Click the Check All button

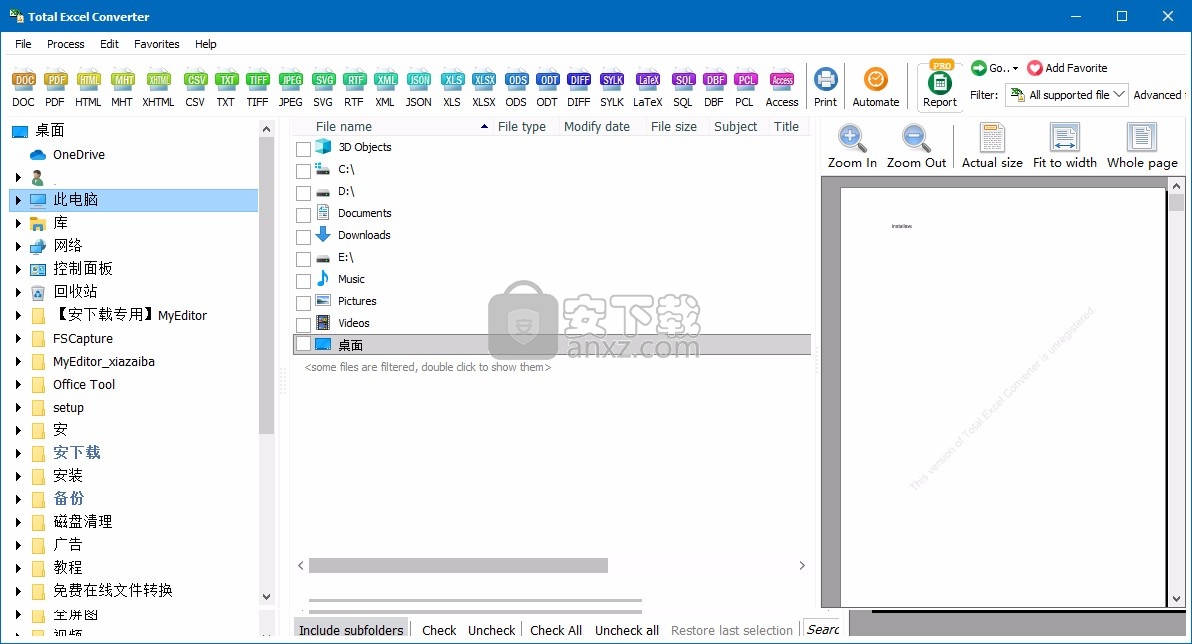tap(556, 630)
